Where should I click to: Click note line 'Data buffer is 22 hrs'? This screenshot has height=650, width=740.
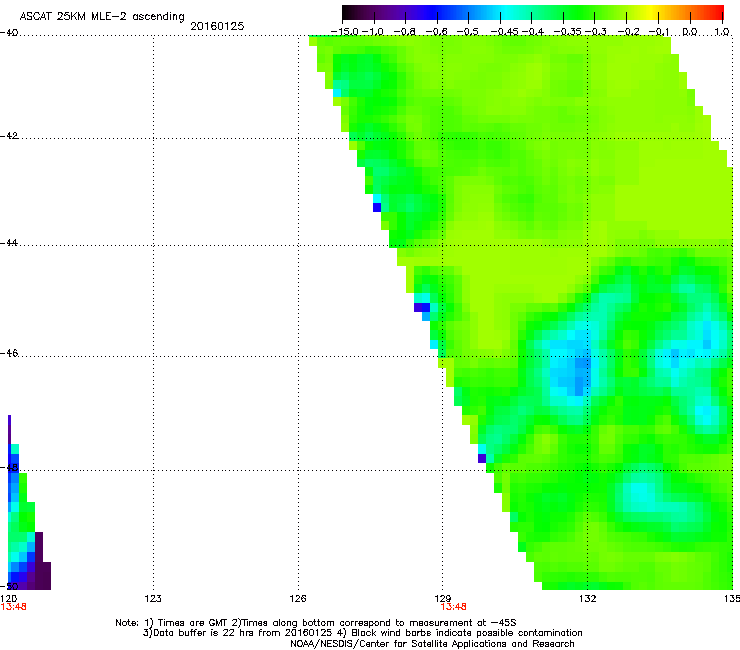362,633
